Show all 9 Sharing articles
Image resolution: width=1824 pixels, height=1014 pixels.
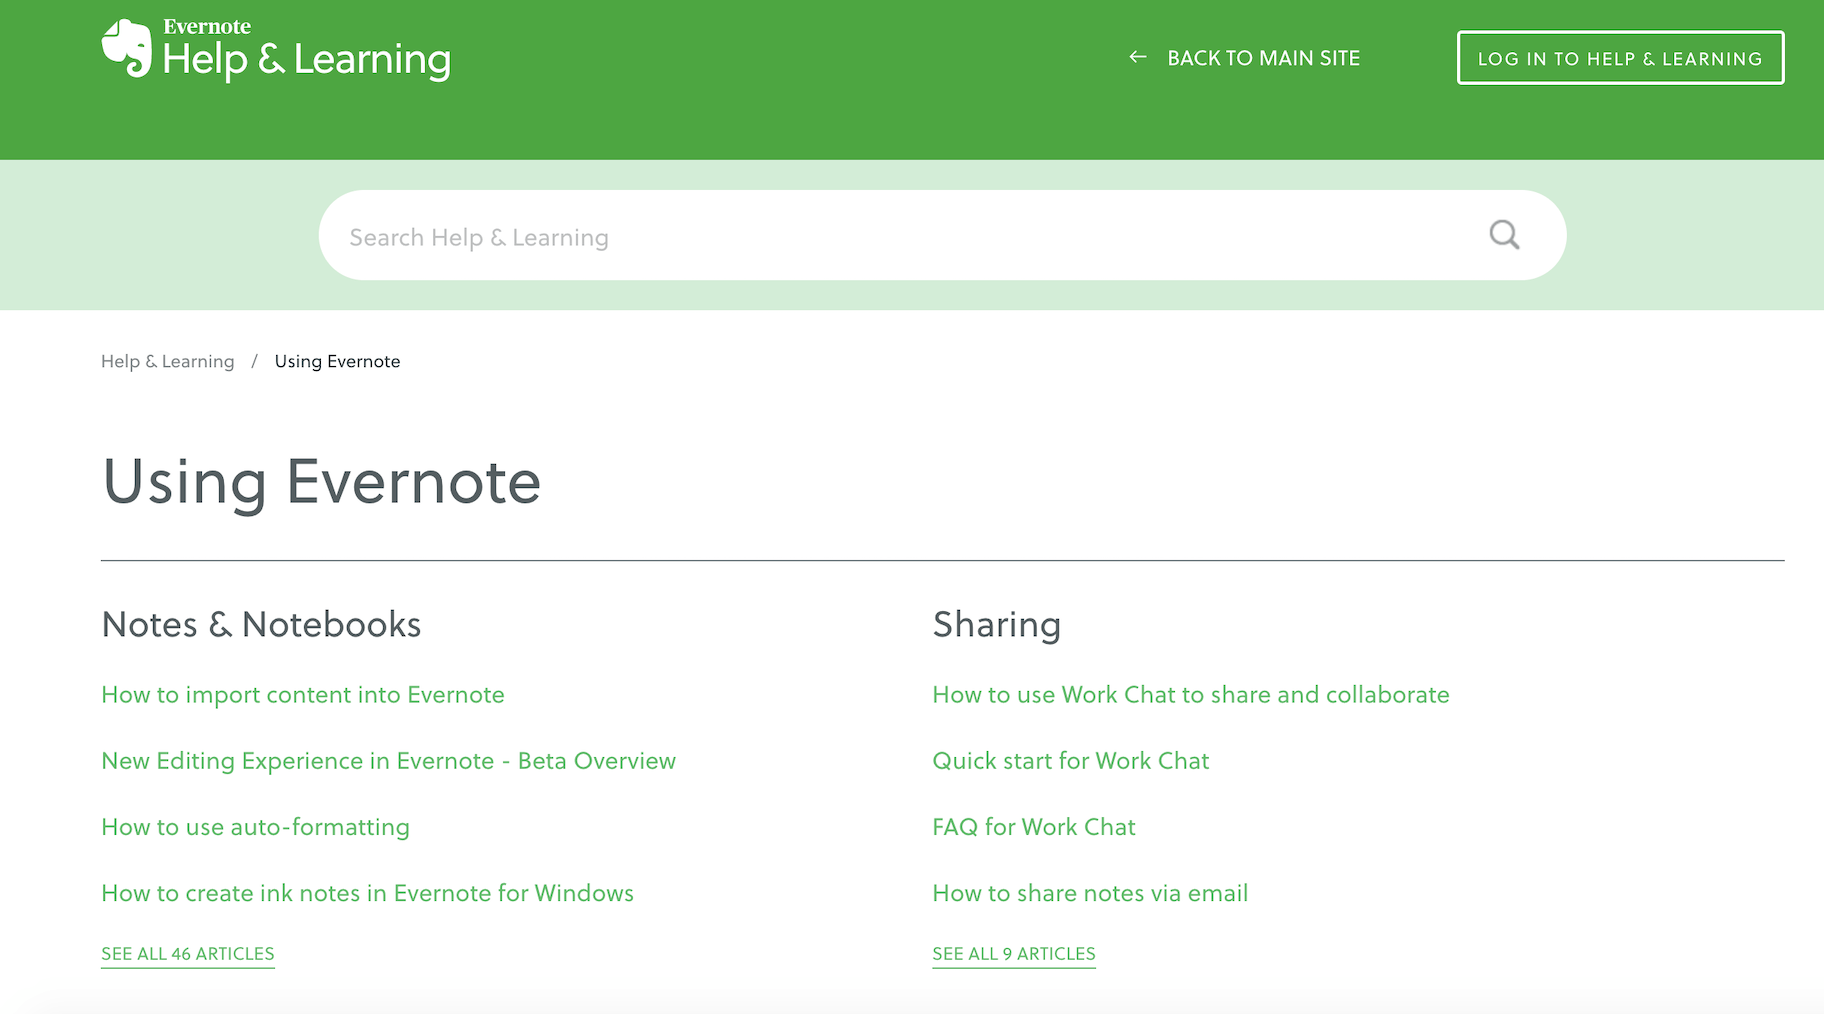pyautogui.click(x=1013, y=953)
